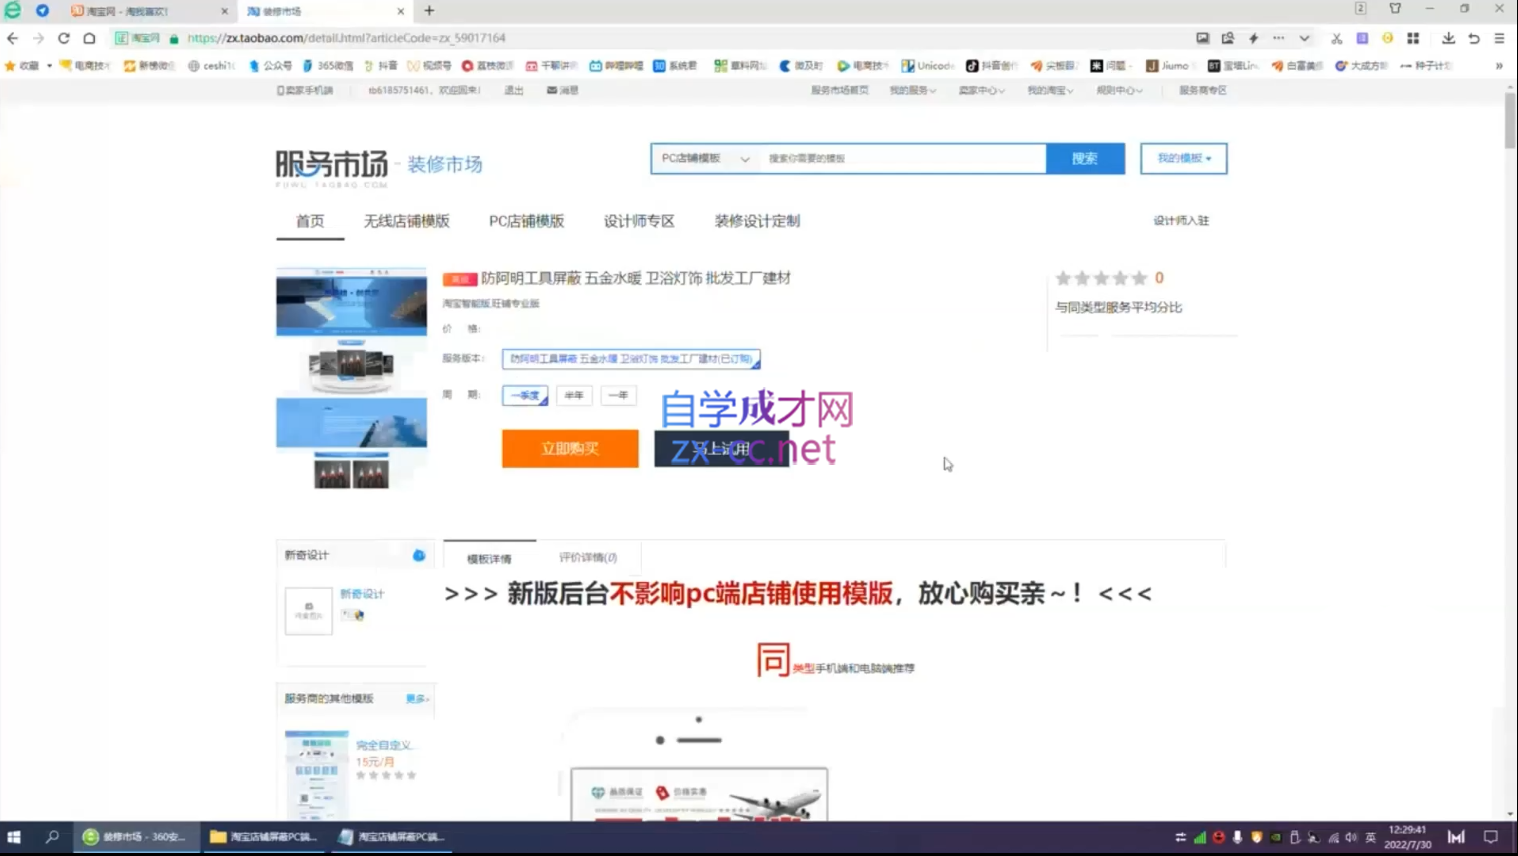Expand the 我的服务 dropdown
This screenshot has width=1518, height=856.
(x=912, y=90)
